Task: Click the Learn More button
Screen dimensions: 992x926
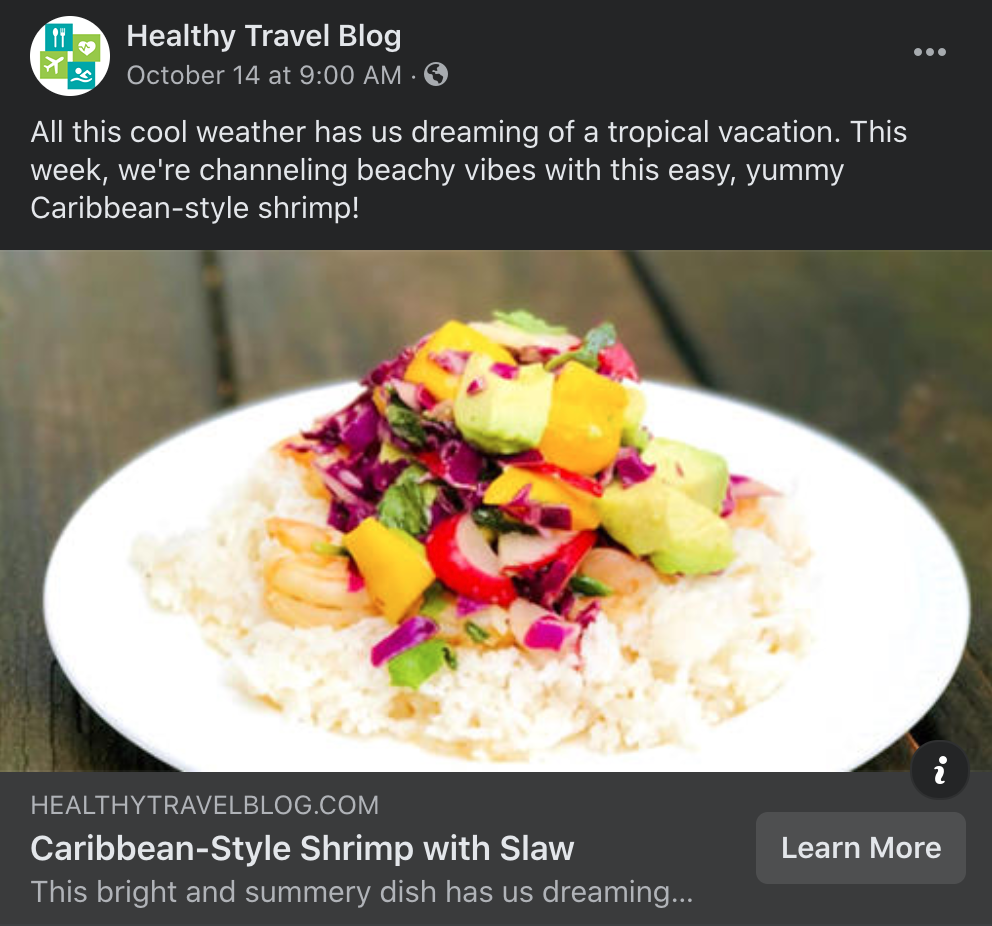Action: (860, 848)
